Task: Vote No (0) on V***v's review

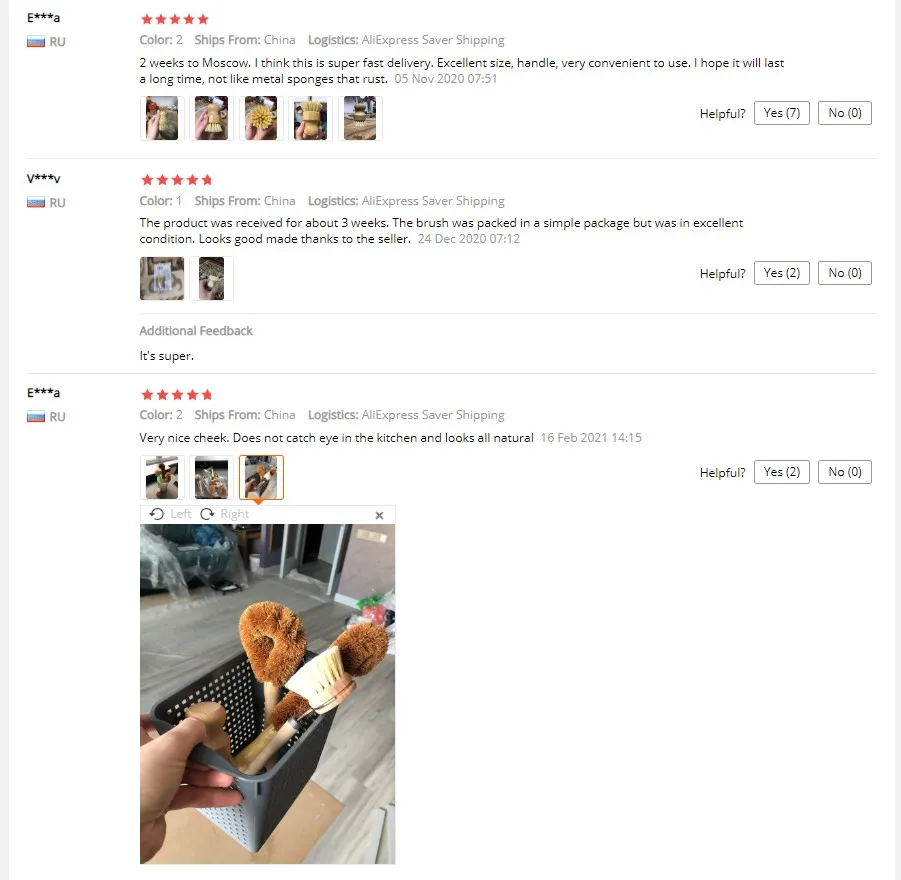Action: [845, 273]
